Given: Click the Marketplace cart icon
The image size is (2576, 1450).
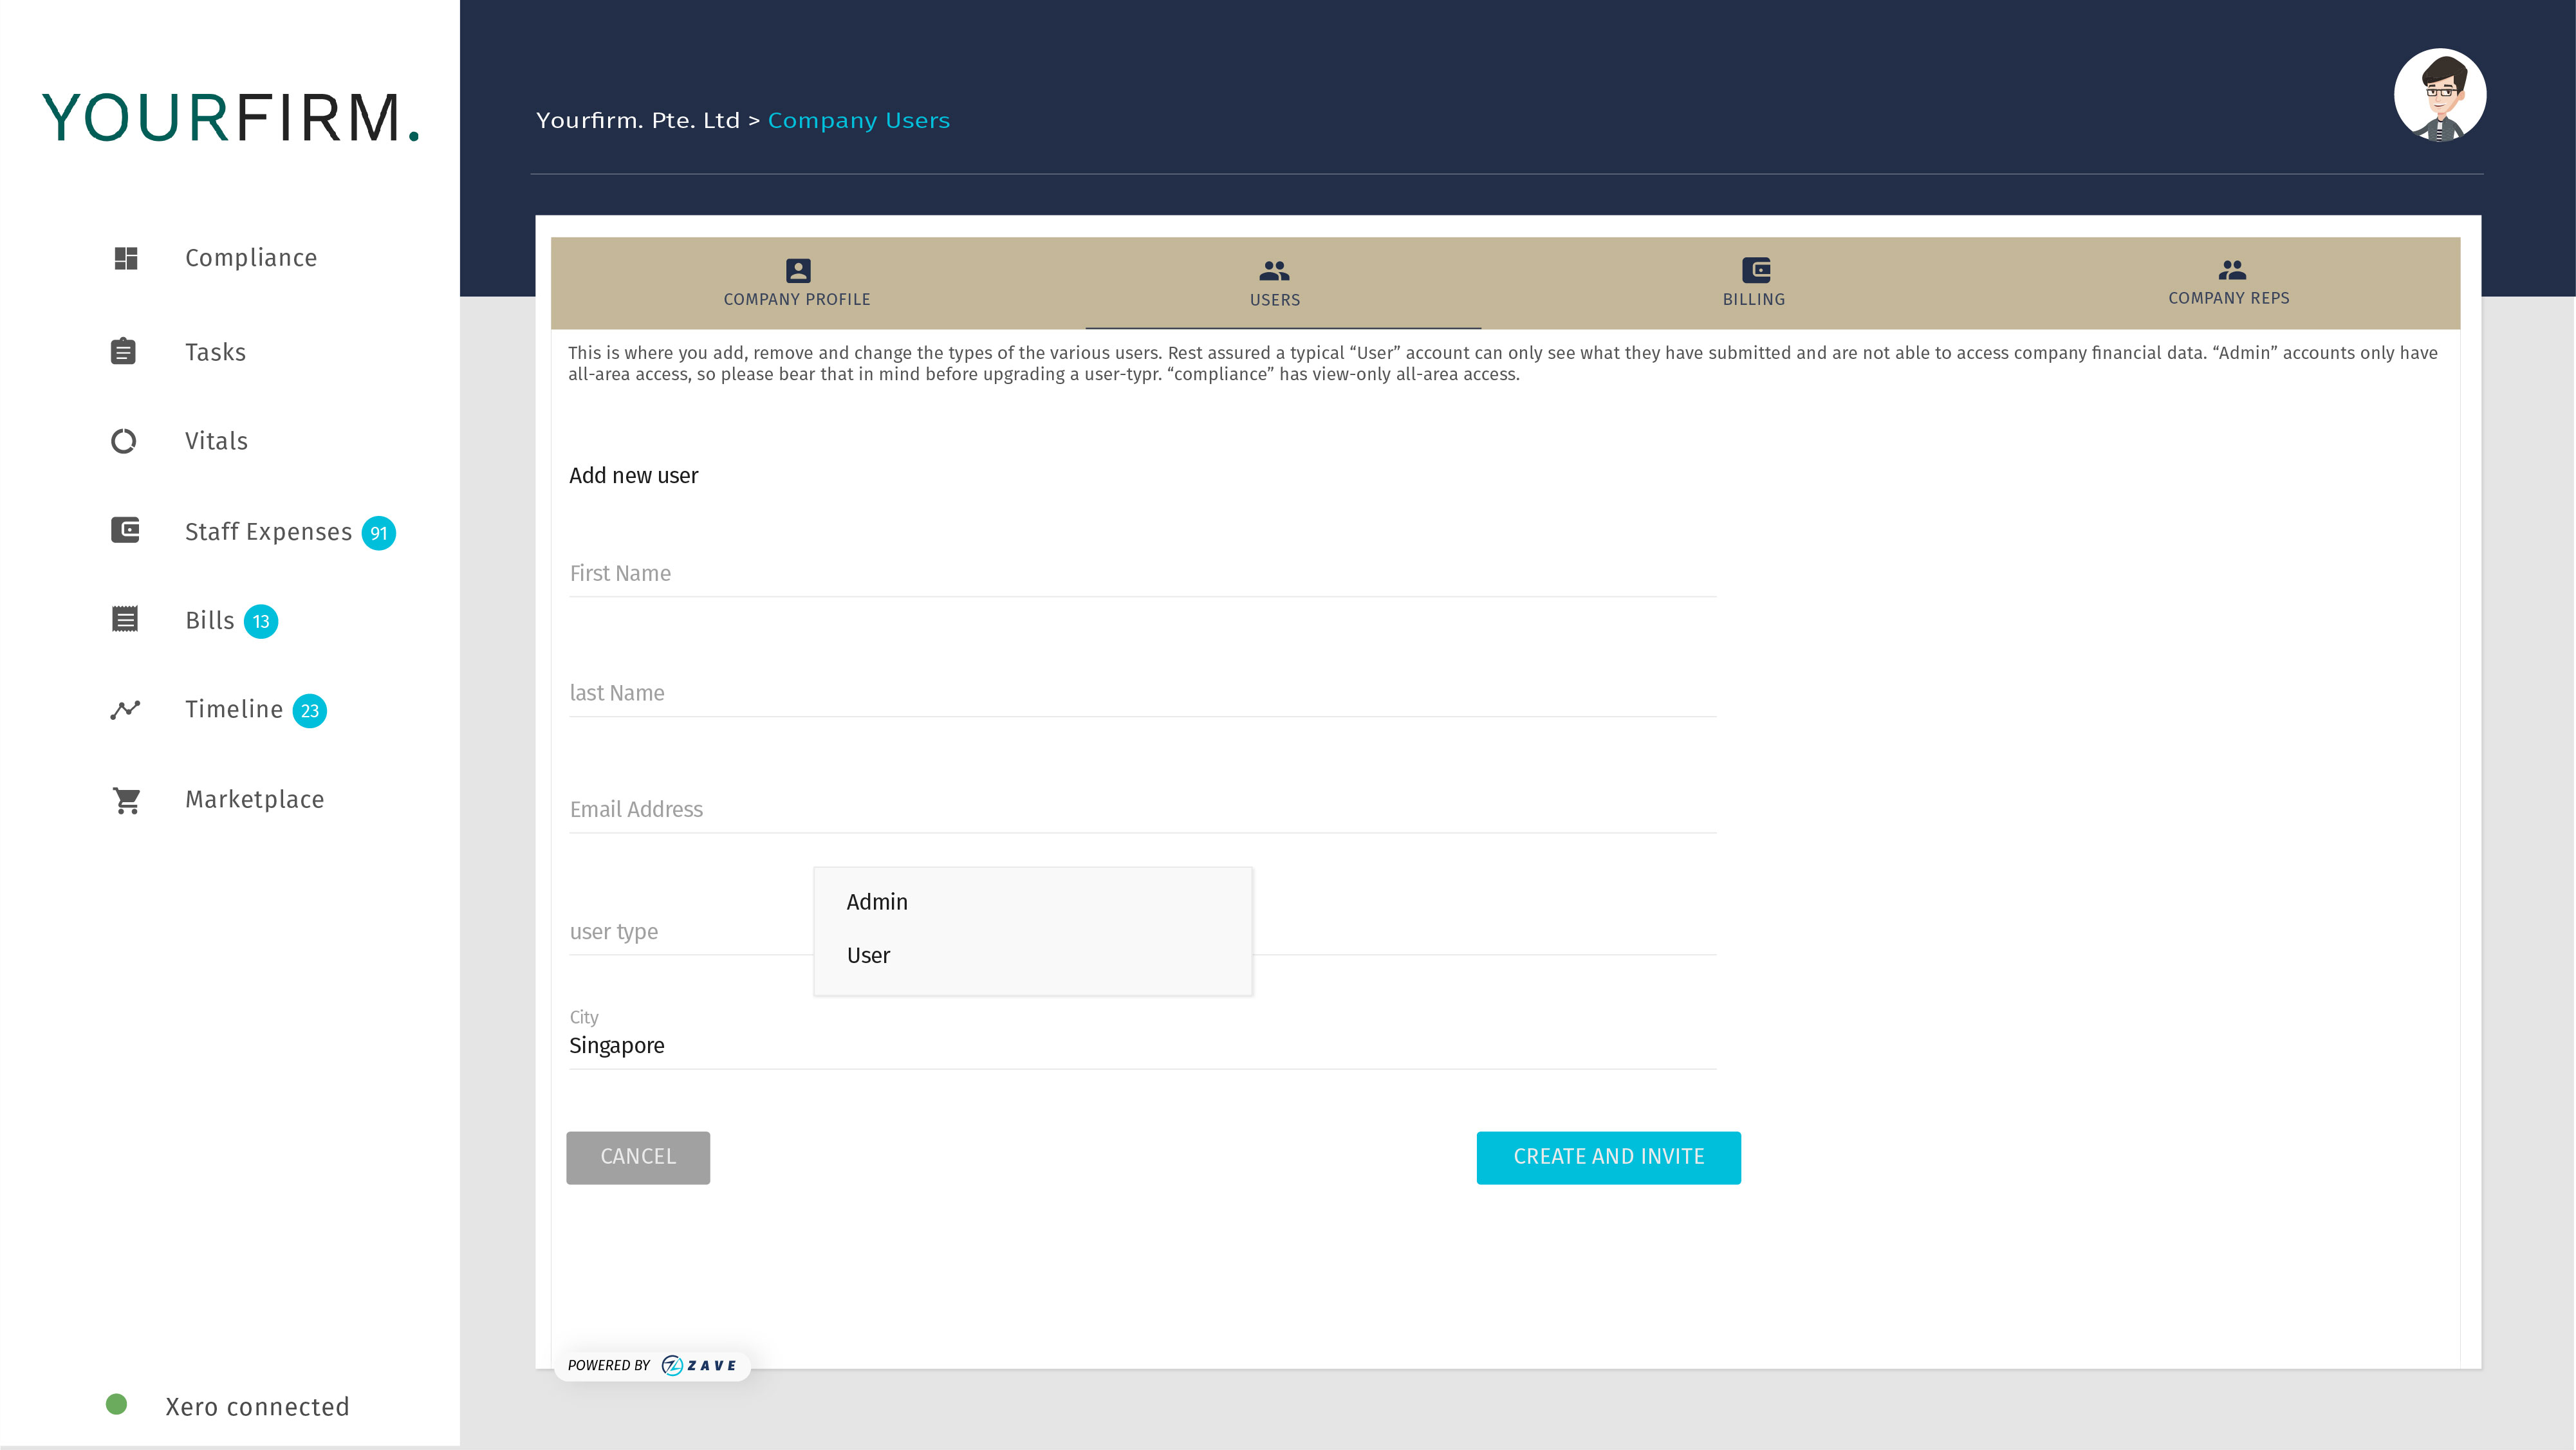Looking at the screenshot, I should point(126,800).
